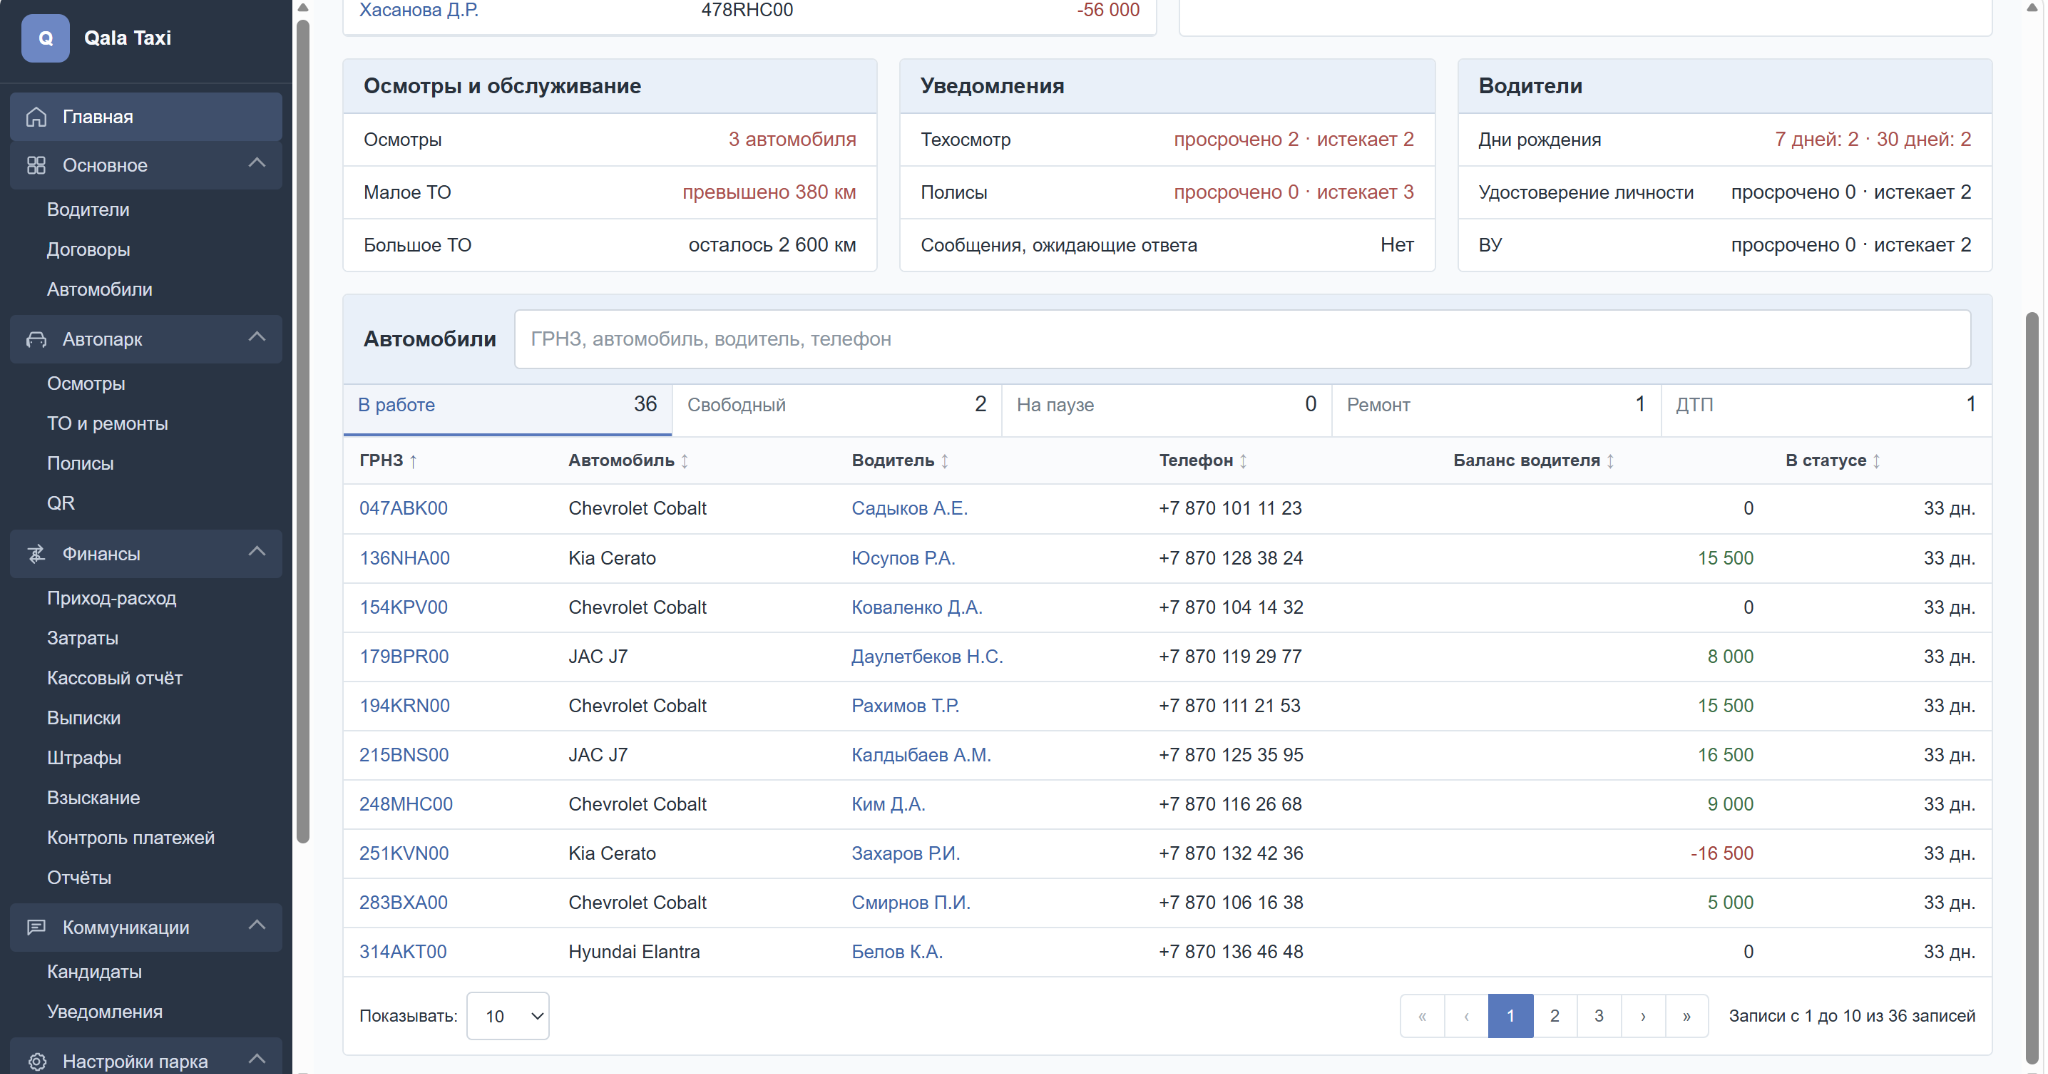Open Кандидаты in the sidebar
This screenshot has height=1074, width=2048.
94,973
